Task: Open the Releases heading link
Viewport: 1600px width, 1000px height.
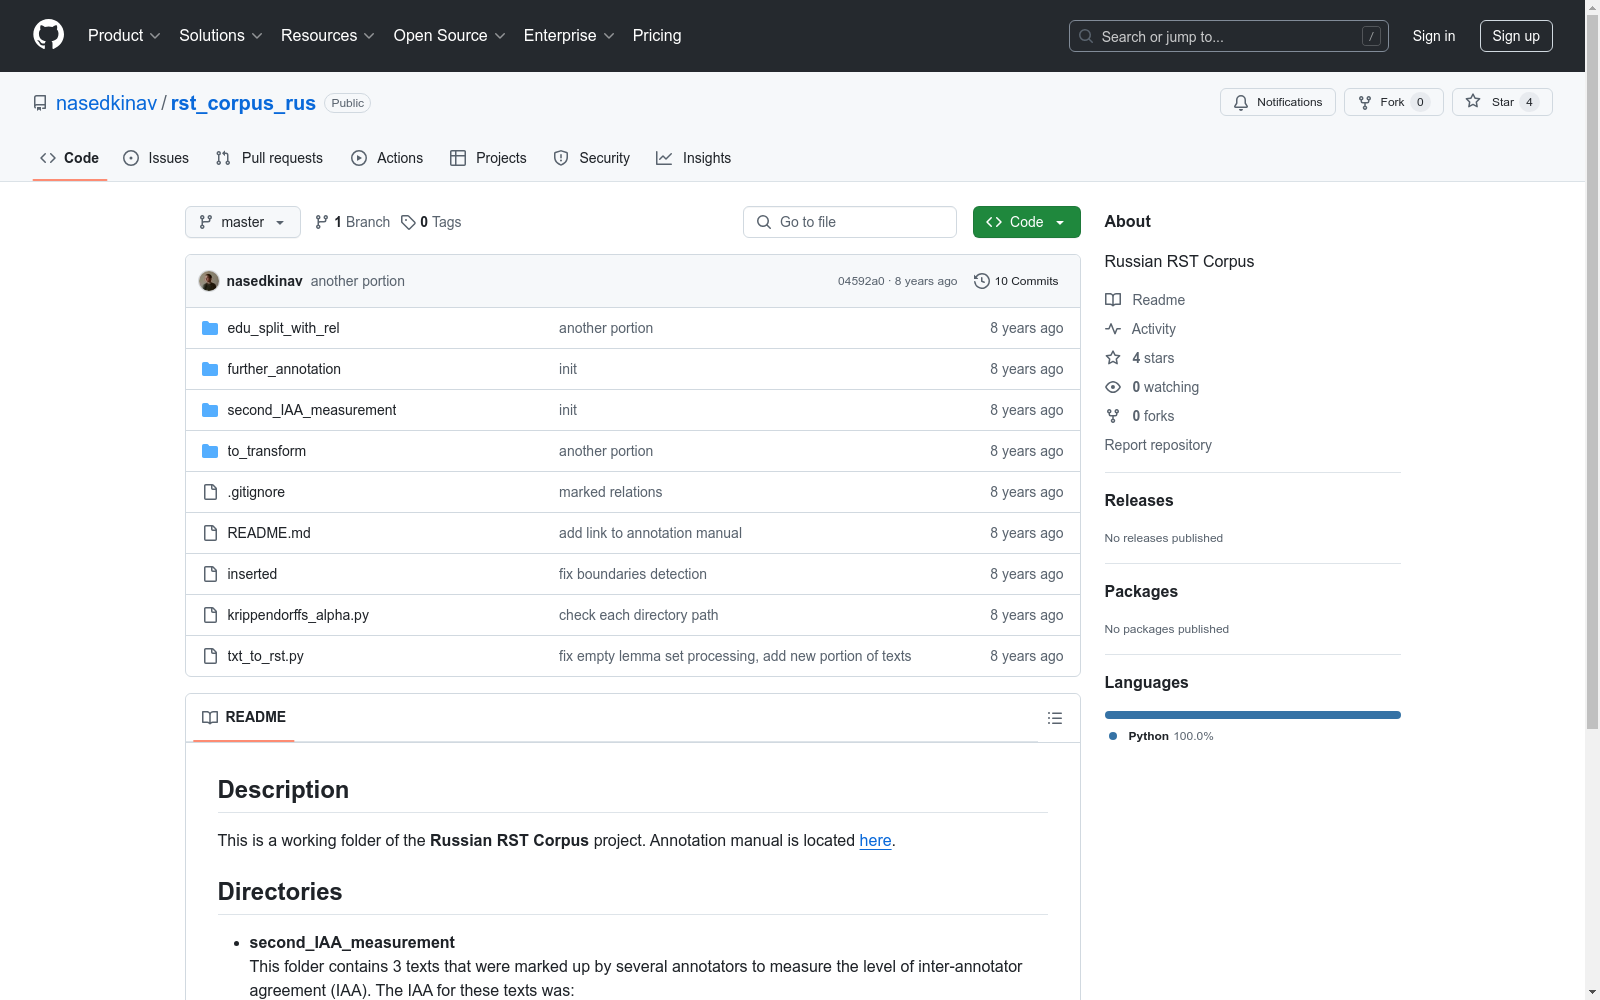Action: pyautogui.click(x=1139, y=500)
